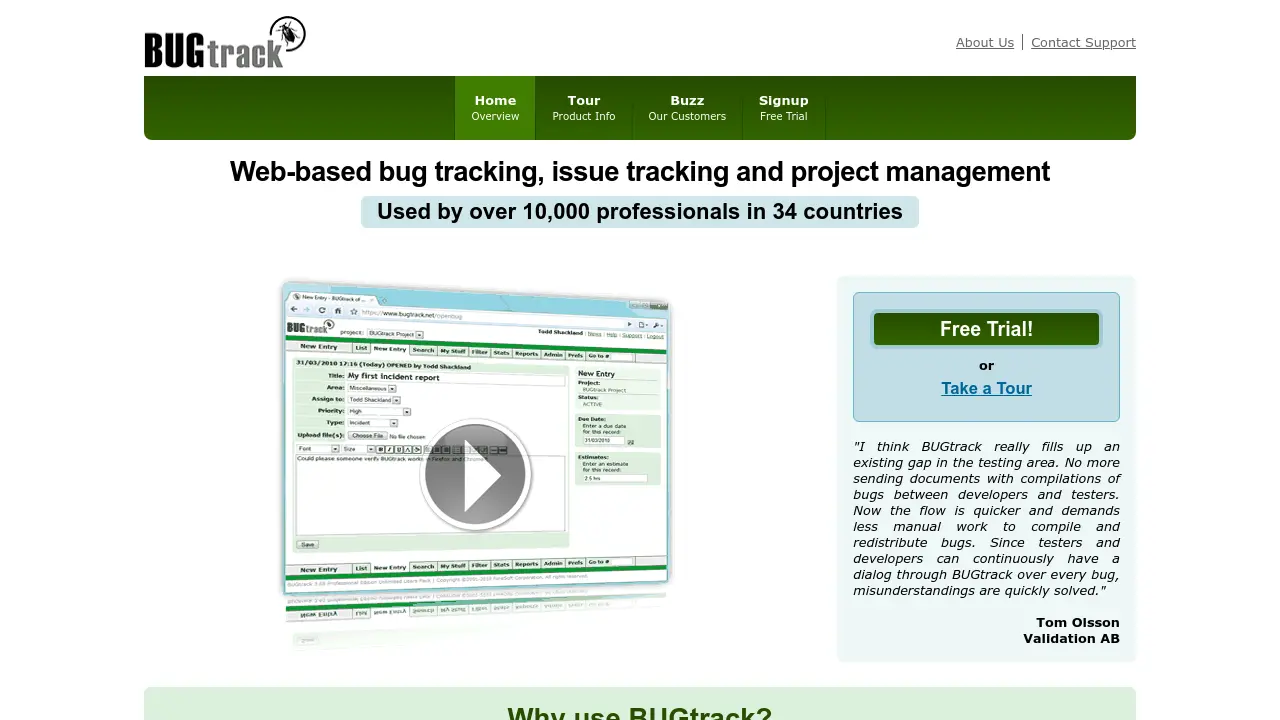Open Contact Support link
This screenshot has height=720, width=1280.
pyautogui.click(x=1083, y=42)
